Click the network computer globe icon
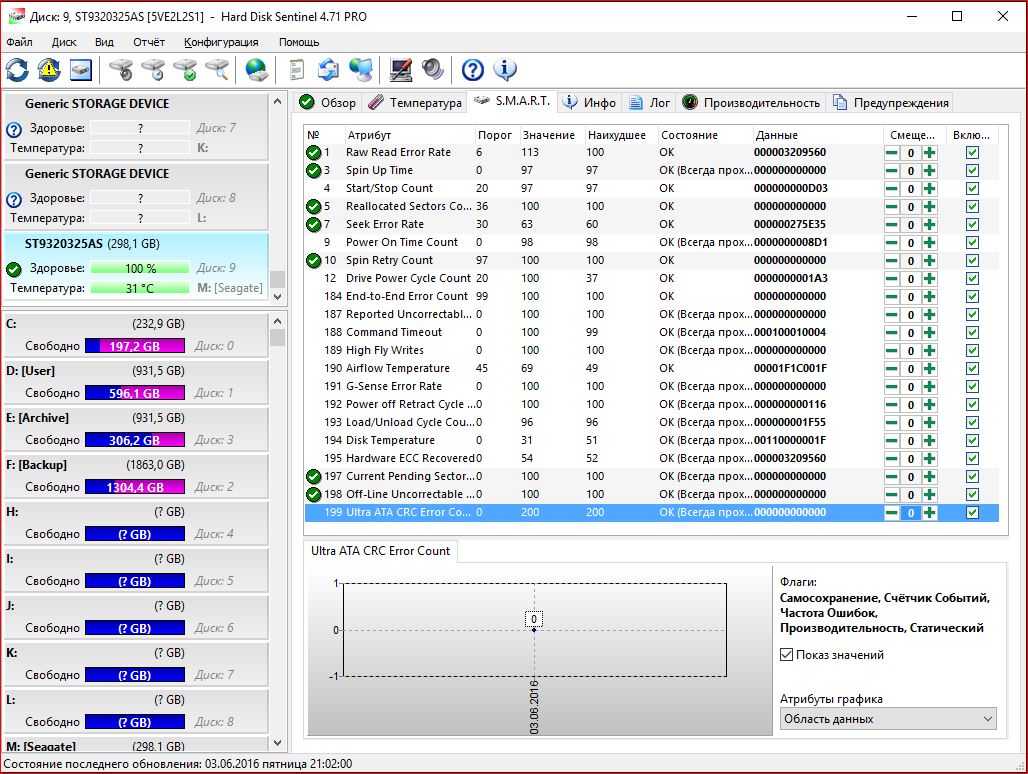The height and width of the screenshot is (774, 1028). coord(361,69)
